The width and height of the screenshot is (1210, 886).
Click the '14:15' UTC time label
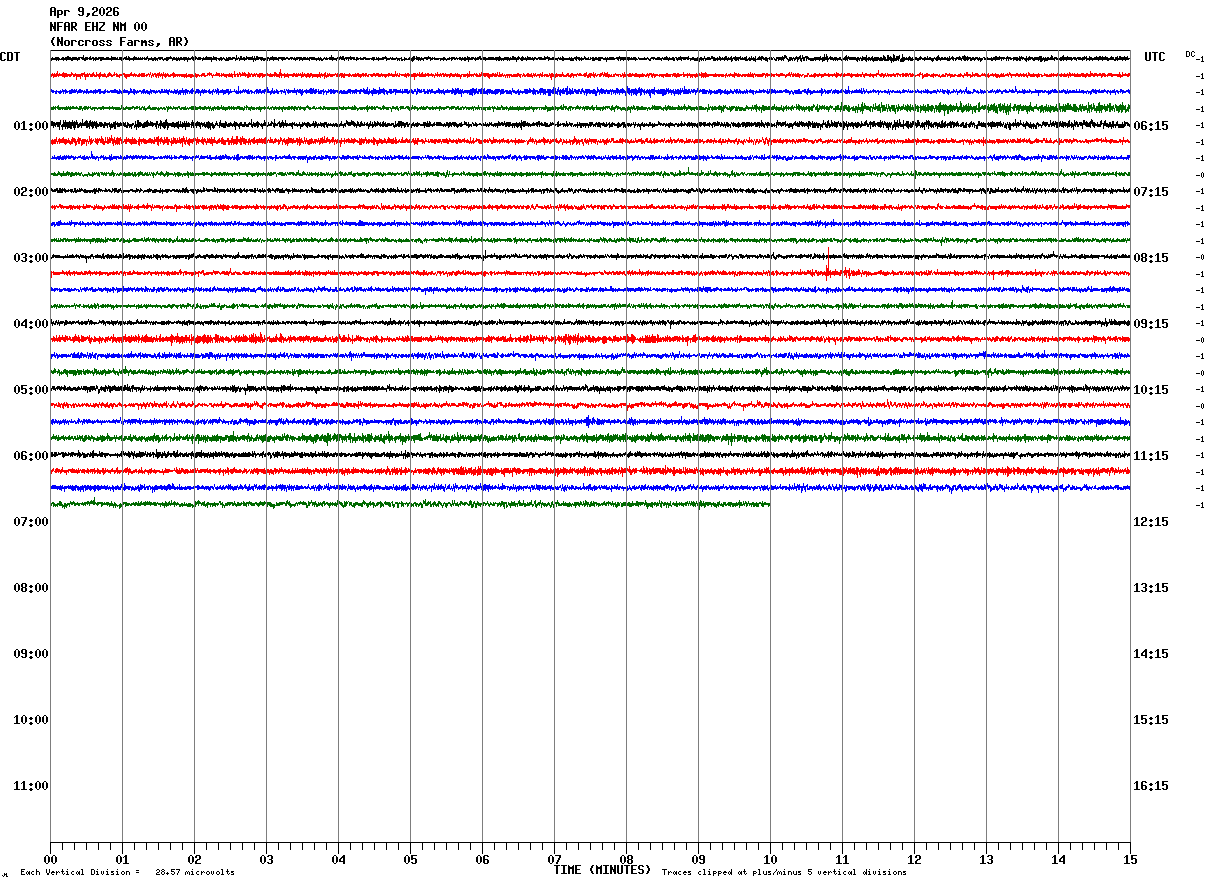point(1151,654)
